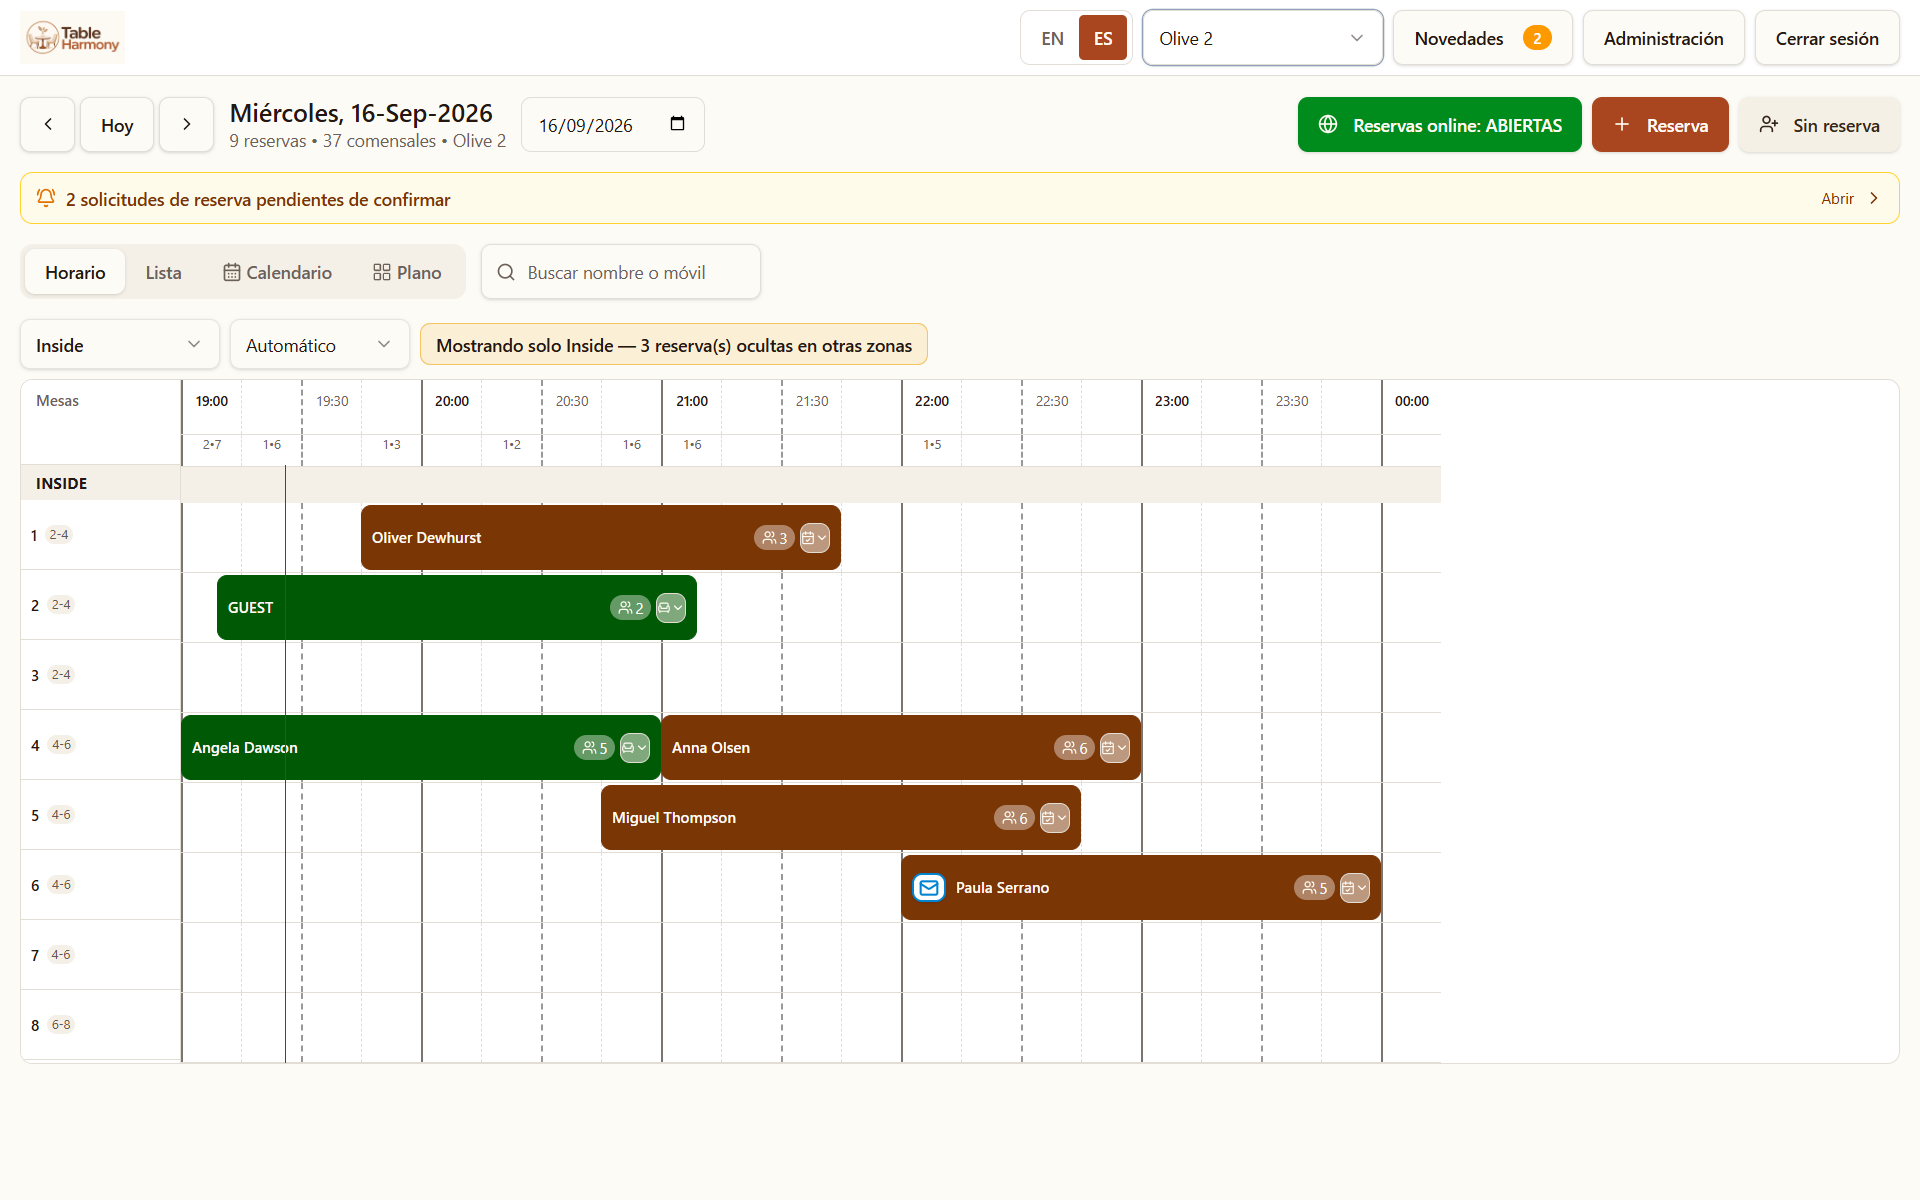Open pending requests with Abrir chevron
1920x1200 pixels.
[x=1850, y=198]
